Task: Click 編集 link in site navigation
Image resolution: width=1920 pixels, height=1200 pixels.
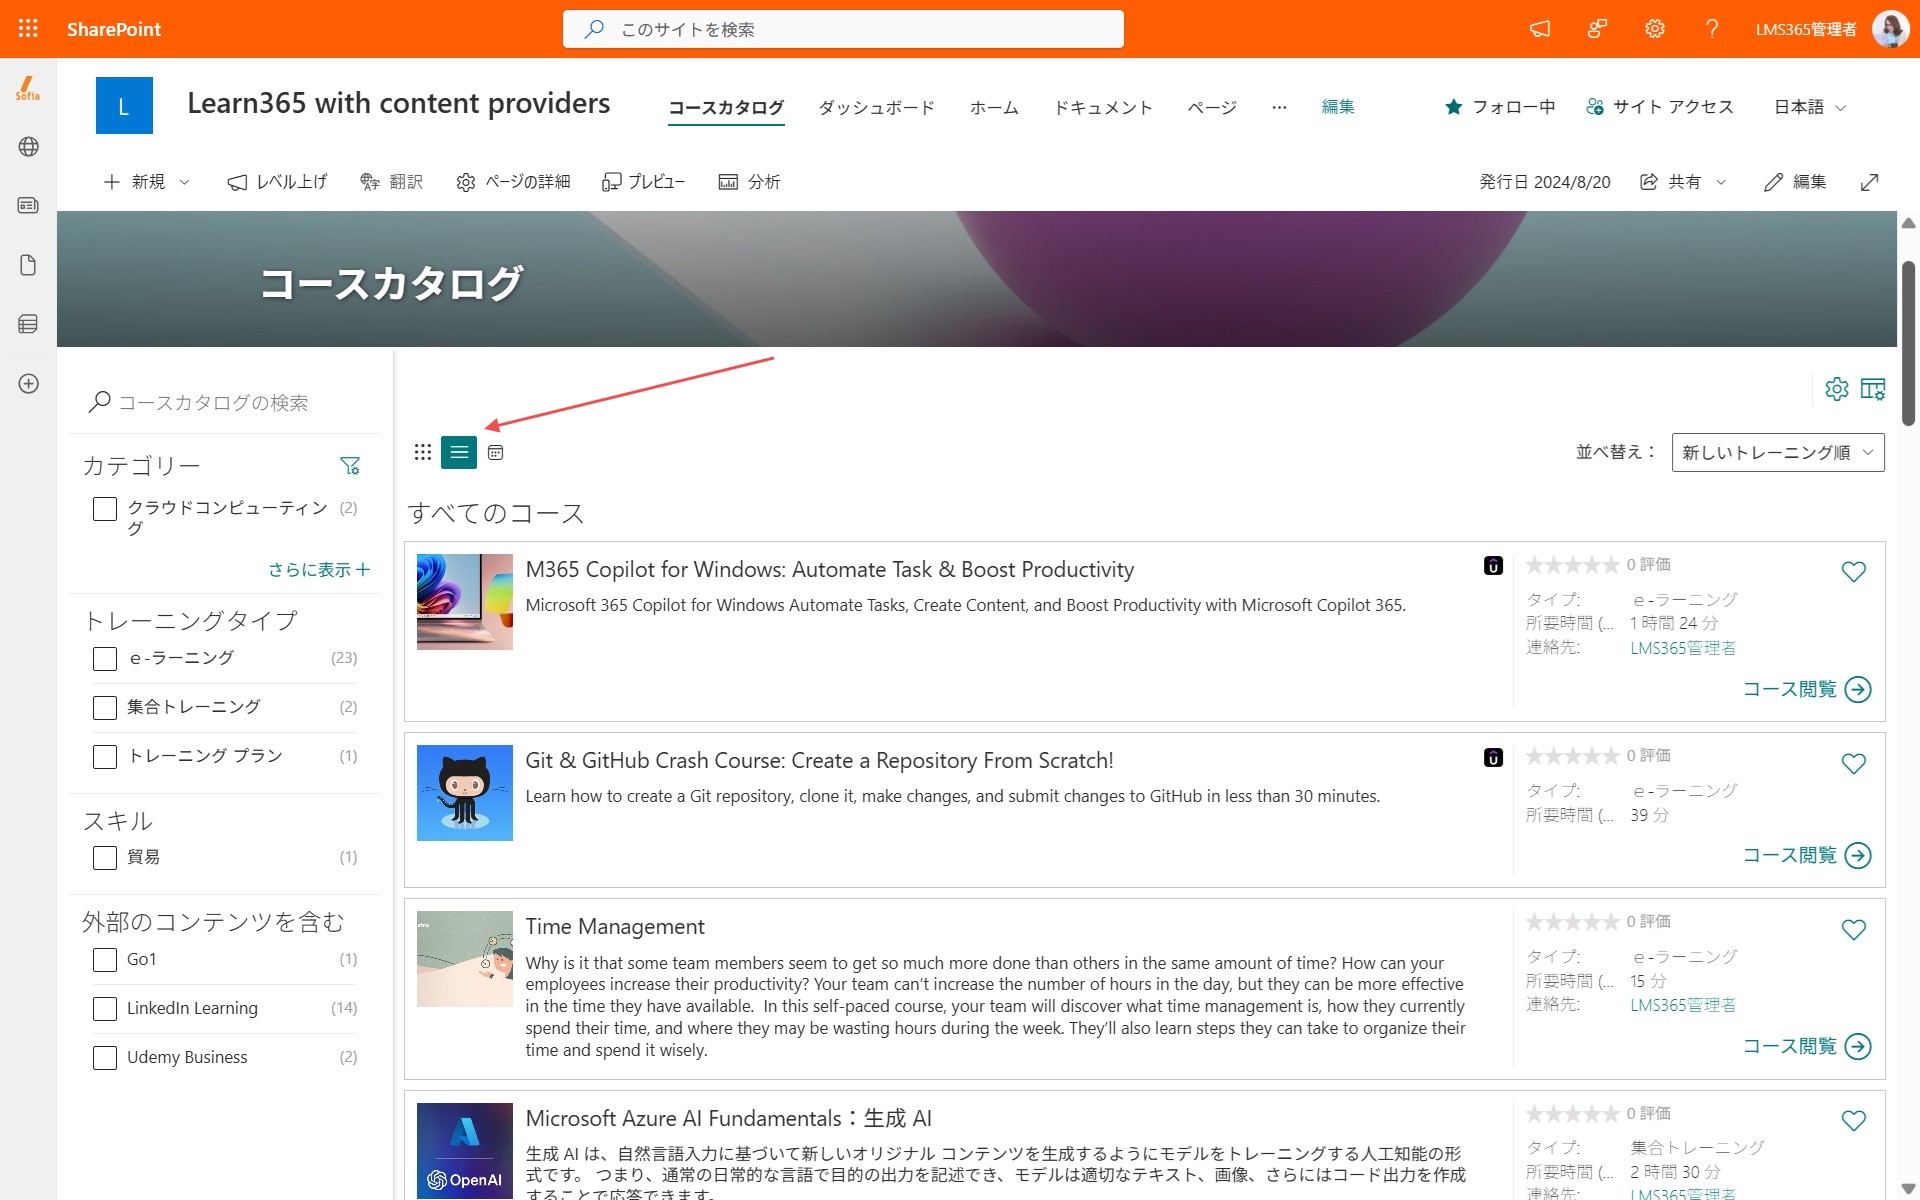Action: pos(1338,107)
